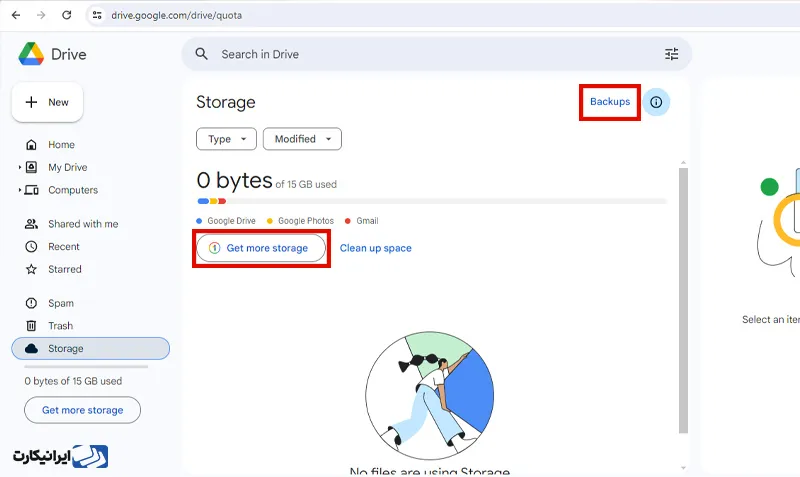The image size is (800, 477).
Task: Open Recent files list
Action: [x=64, y=247]
